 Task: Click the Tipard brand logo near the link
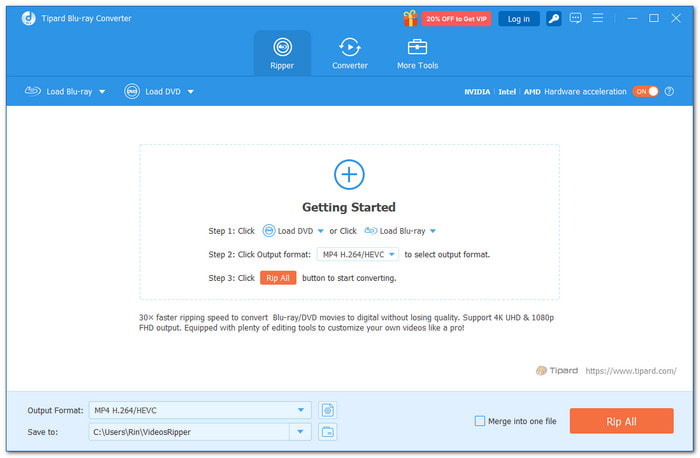click(557, 371)
